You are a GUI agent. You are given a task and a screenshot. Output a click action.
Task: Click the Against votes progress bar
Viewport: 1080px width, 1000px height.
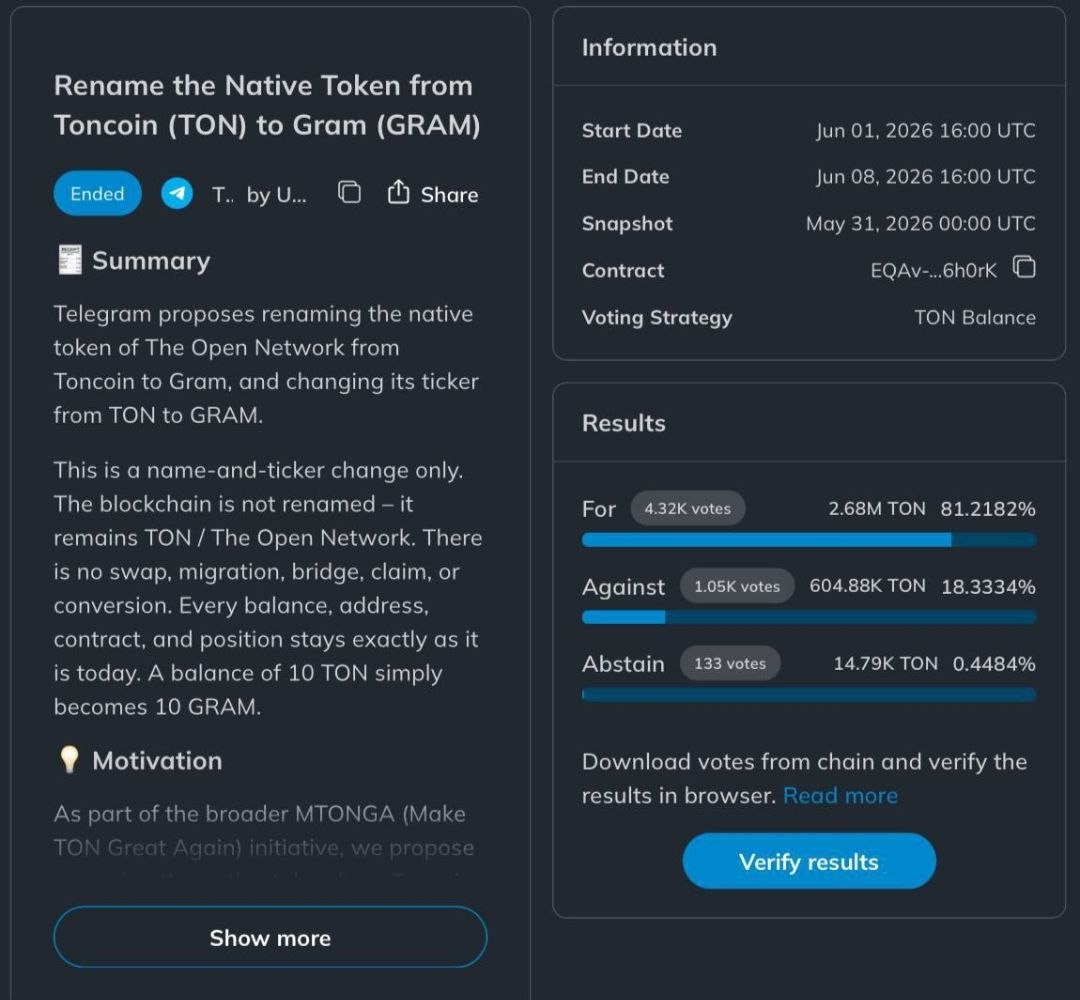809,617
